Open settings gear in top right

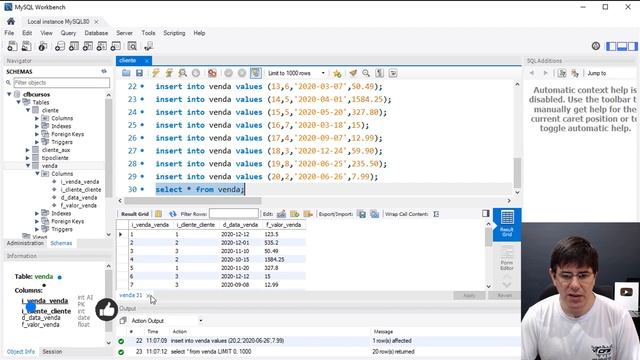coord(596,46)
